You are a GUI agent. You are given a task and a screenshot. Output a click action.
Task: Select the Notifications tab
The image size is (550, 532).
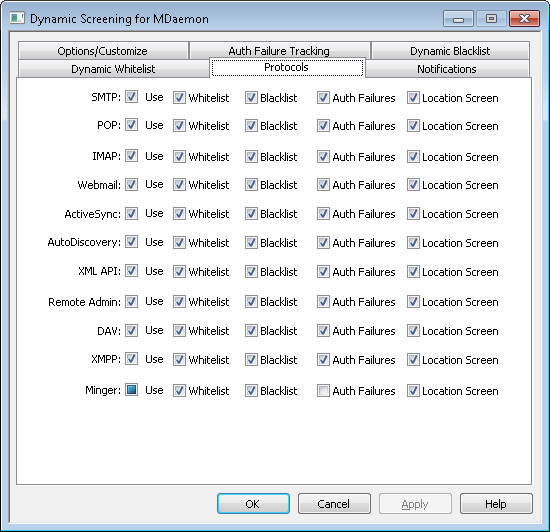pos(447,69)
